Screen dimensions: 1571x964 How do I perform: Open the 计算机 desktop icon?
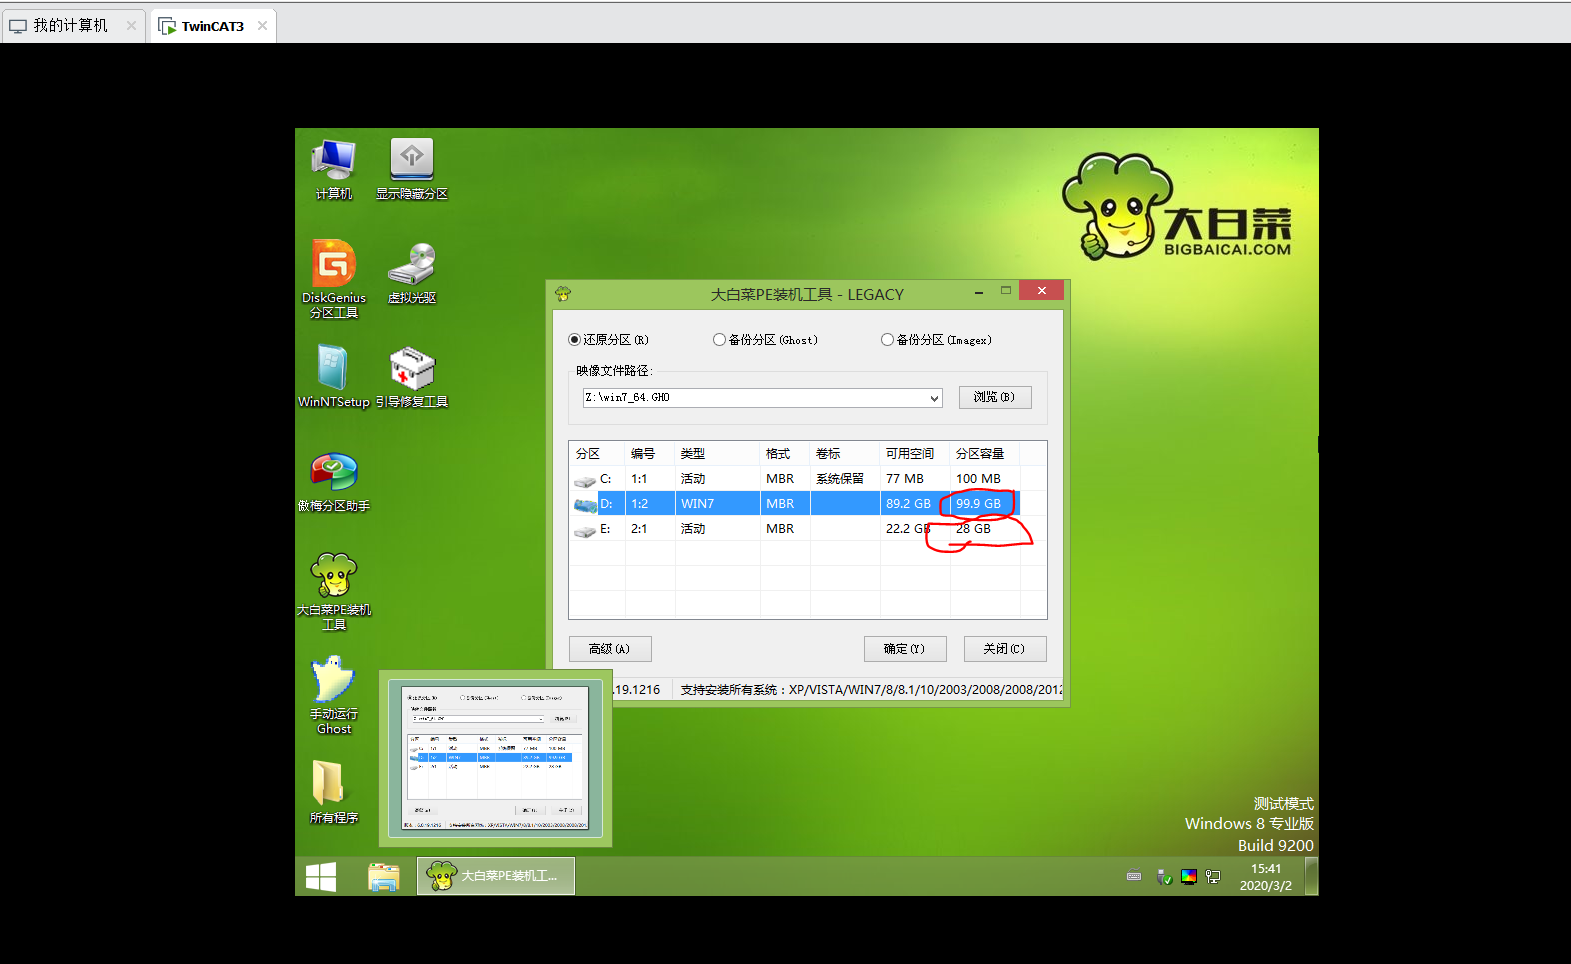coord(334,169)
